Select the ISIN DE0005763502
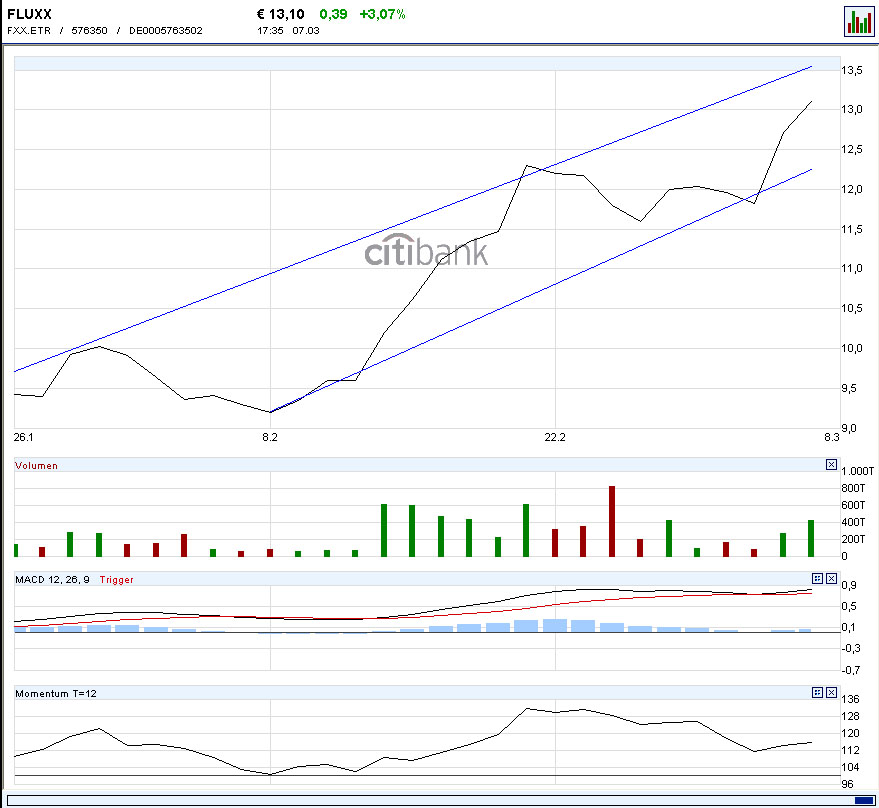The image size is (879, 808). [165, 30]
